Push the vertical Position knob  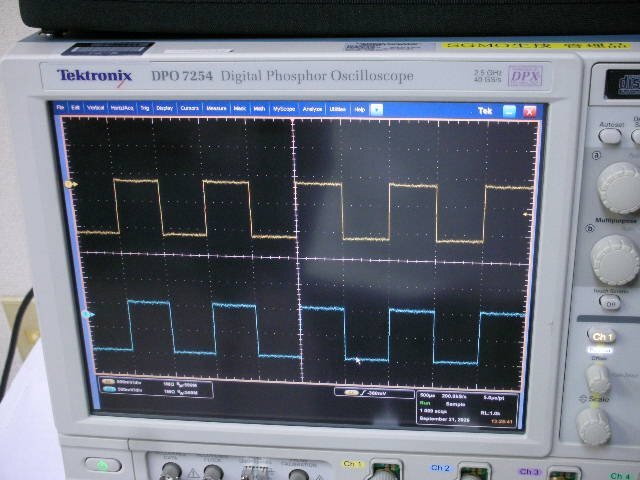click(598, 378)
